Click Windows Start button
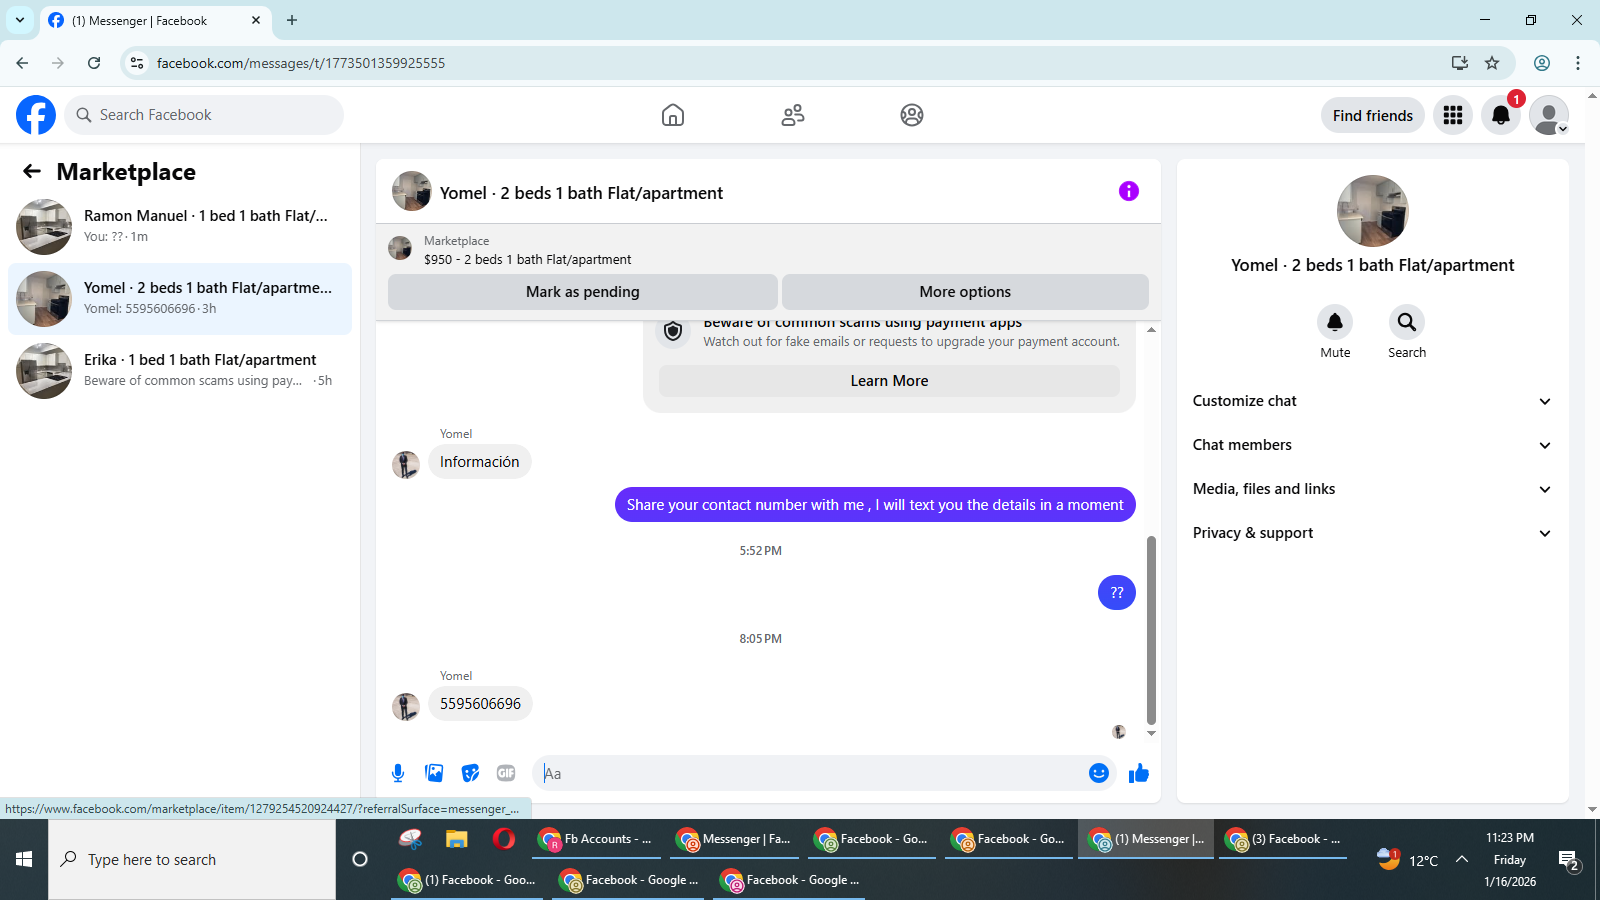Screen dimensions: 1600x900 tap(24, 859)
